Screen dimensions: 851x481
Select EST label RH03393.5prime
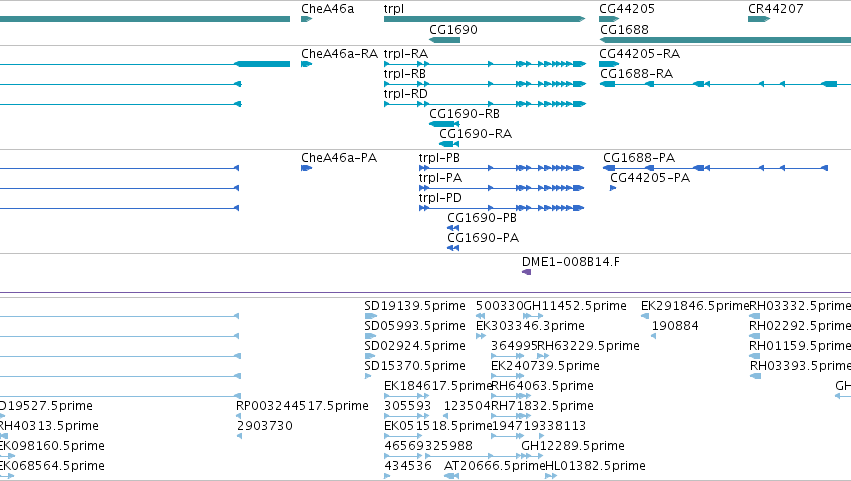coord(801,366)
